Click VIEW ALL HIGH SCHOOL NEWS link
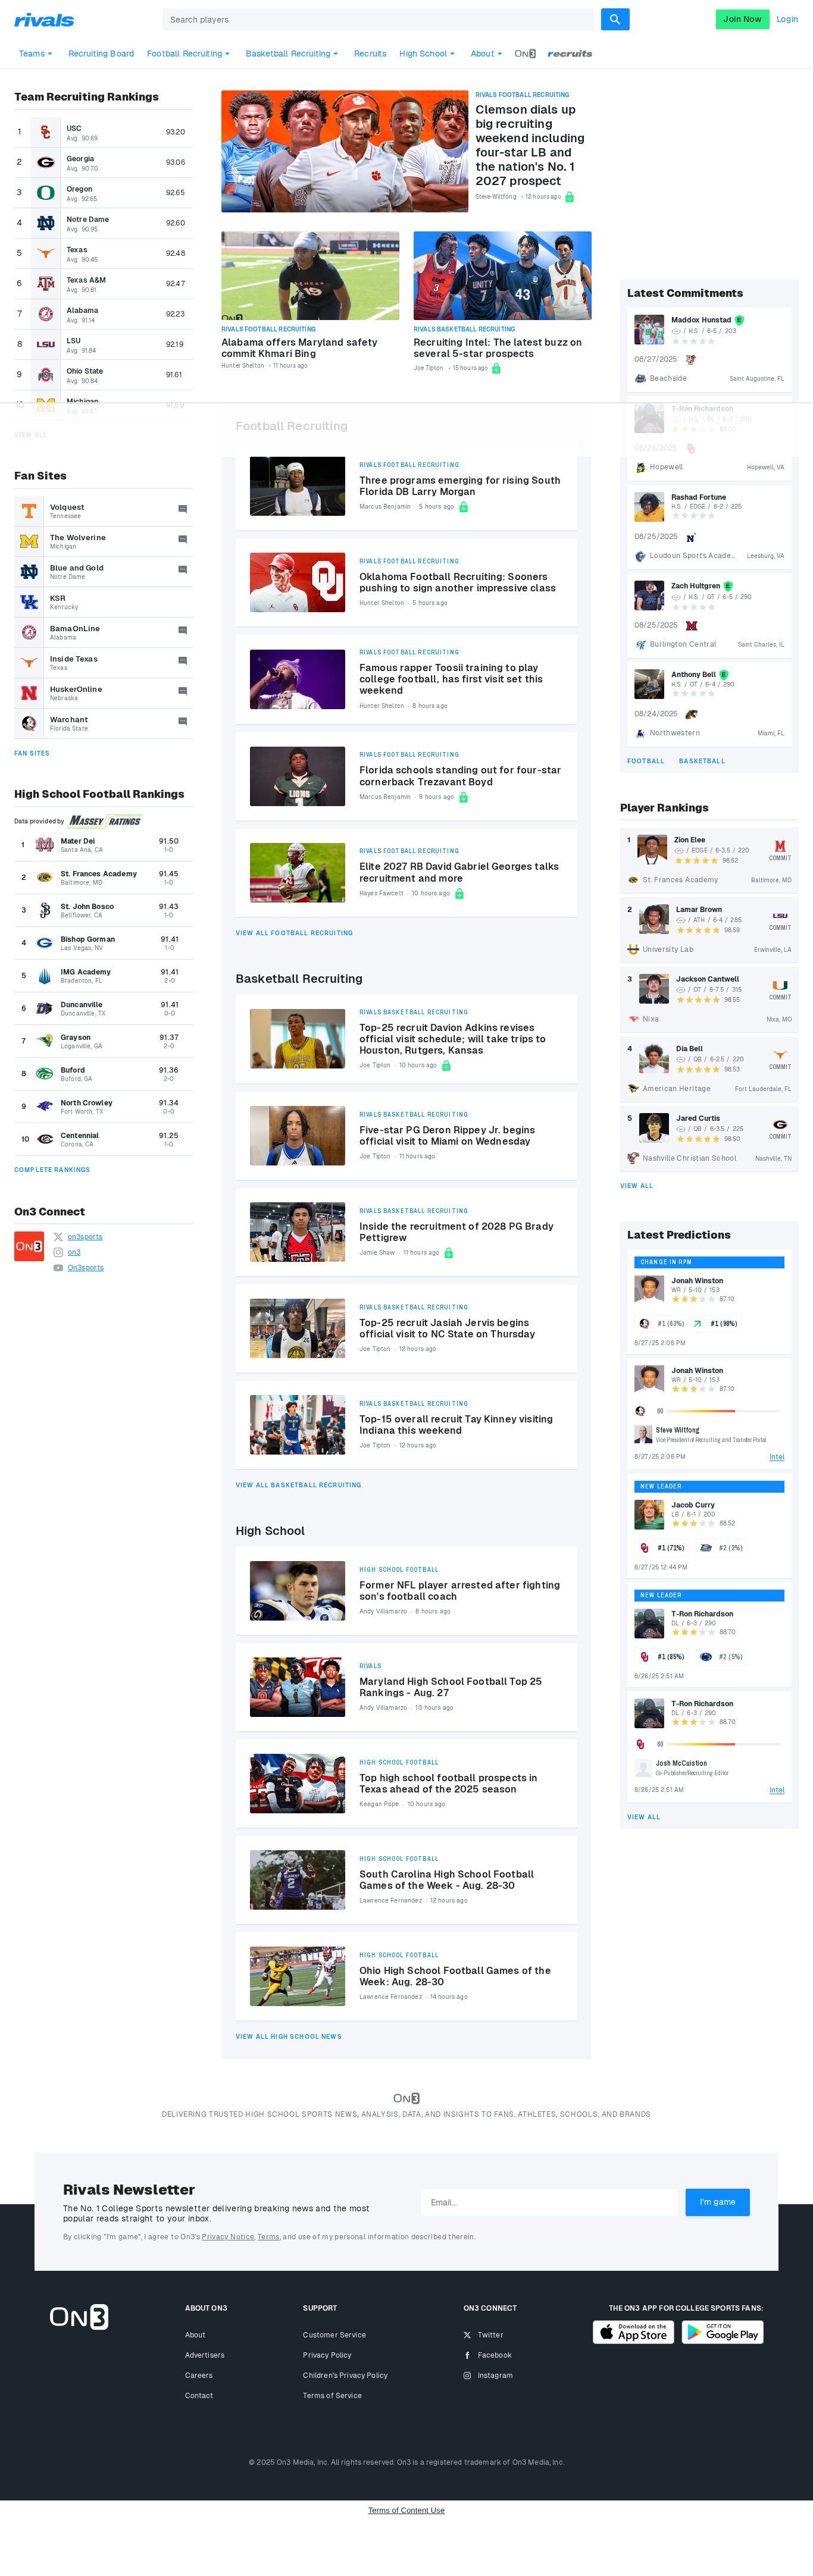Viewport: 813px width, 2576px height. 288,2036
